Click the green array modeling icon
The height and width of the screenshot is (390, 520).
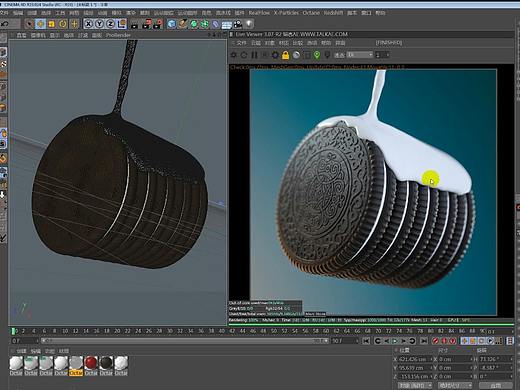(205, 24)
